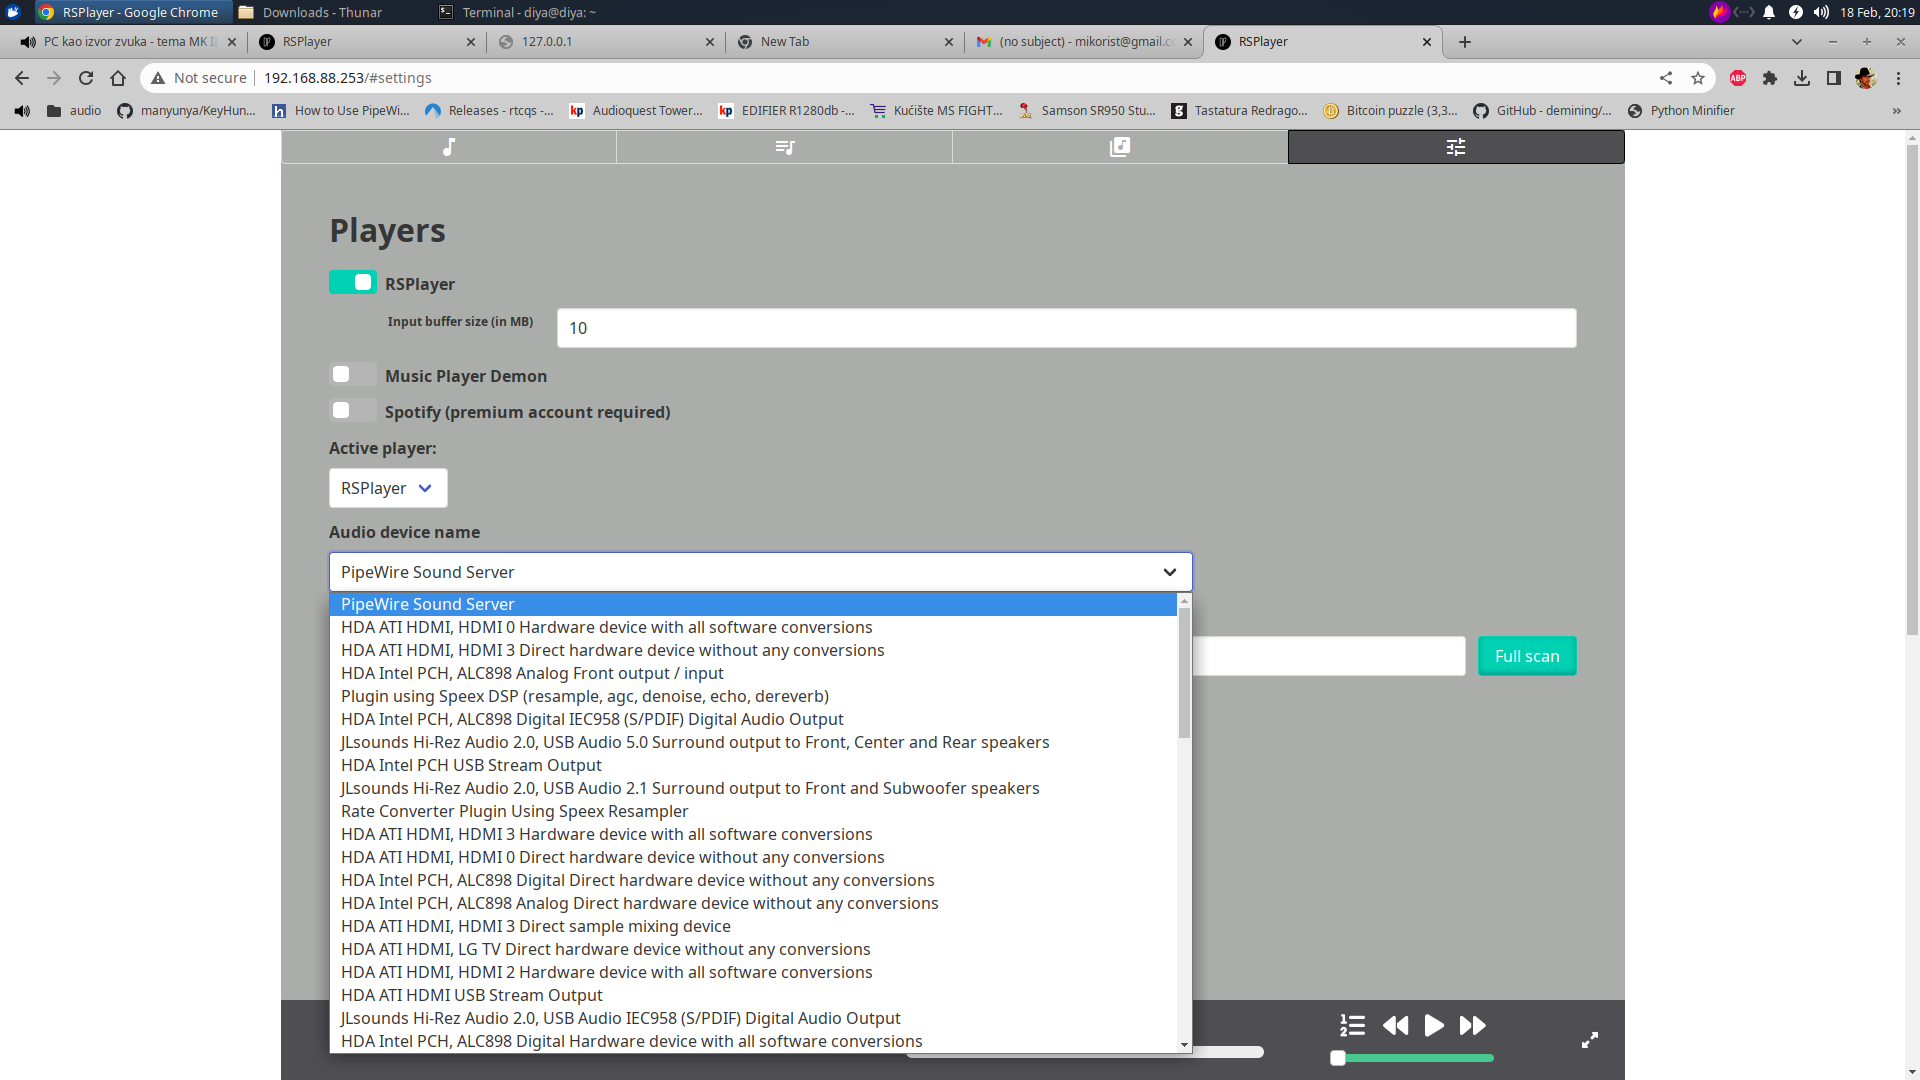Screen dimensions: 1920x1080
Task: Share this page via share icon
Action: pyautogui.click(x=1666, y=78)
